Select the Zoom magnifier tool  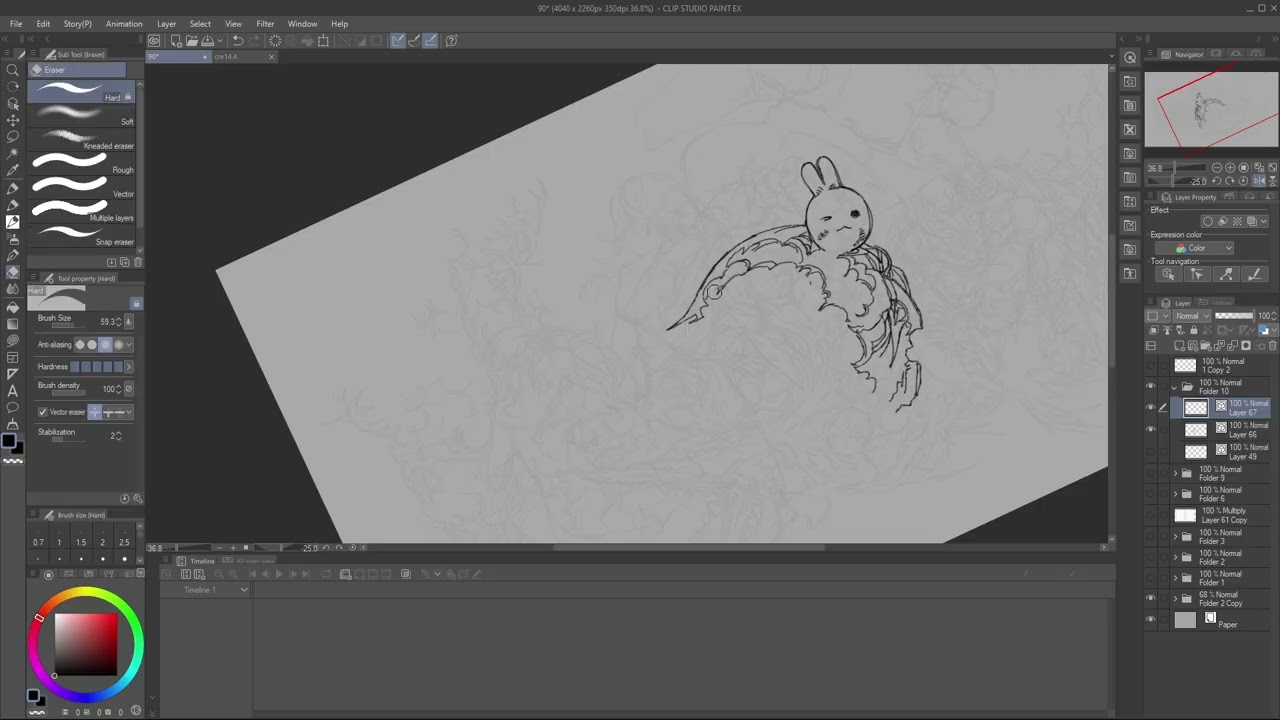click(13, 70)
